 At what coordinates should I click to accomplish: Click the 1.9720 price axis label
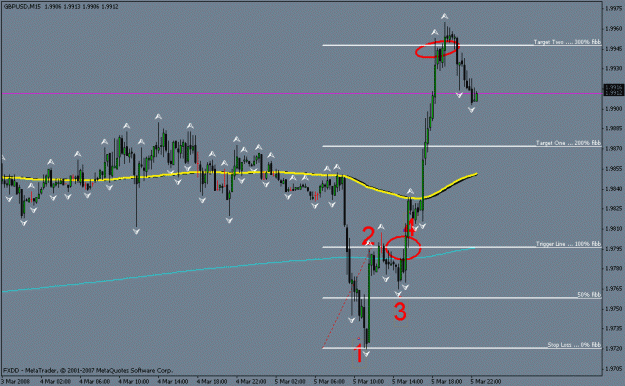click(613, 349)
